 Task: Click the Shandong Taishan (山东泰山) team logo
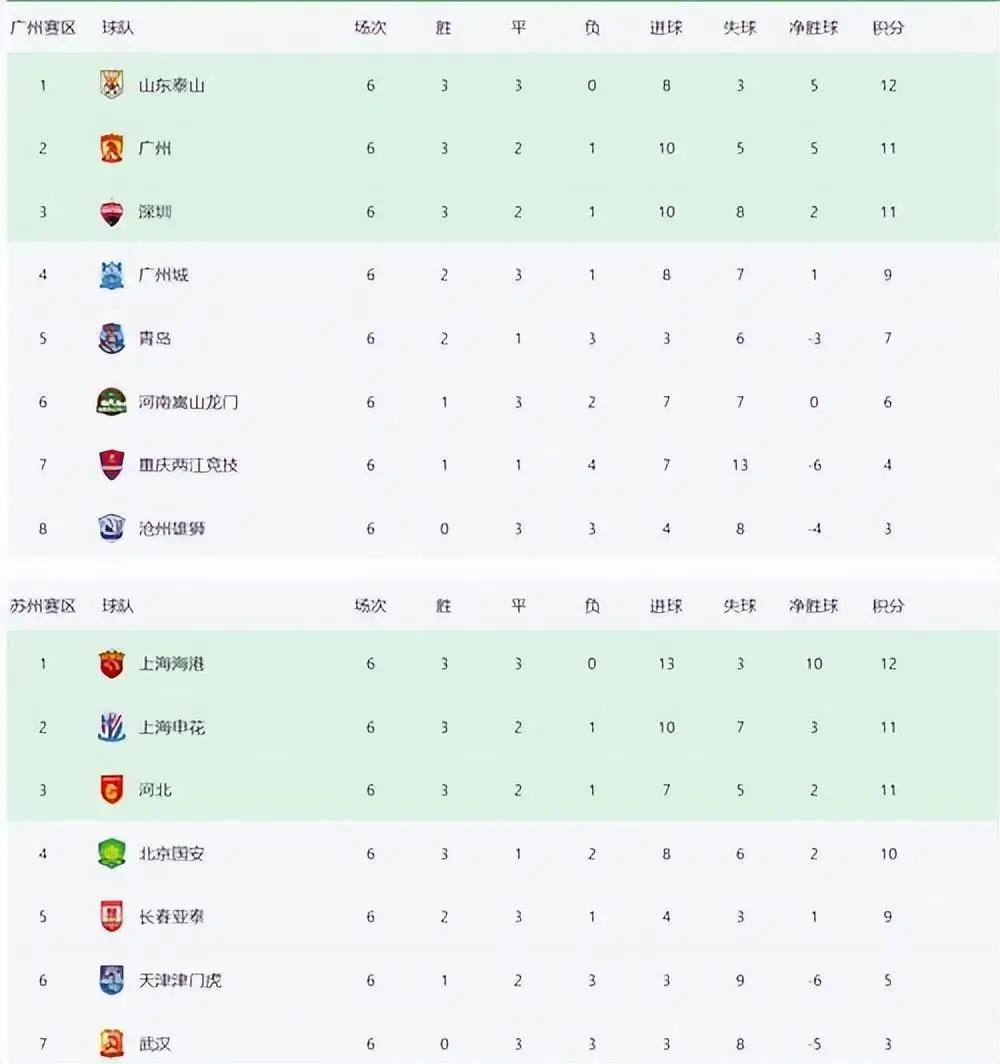point(111,85)
